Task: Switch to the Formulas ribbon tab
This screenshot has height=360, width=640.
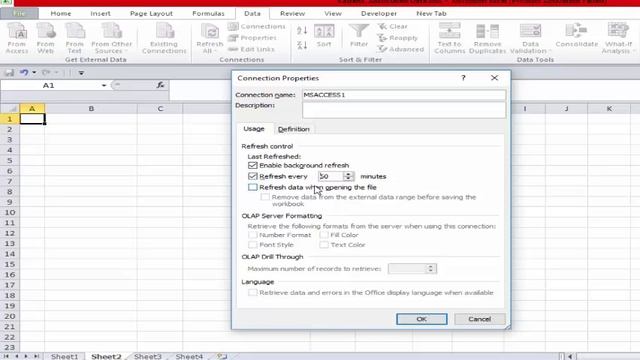Action: [x=209, y=13]
